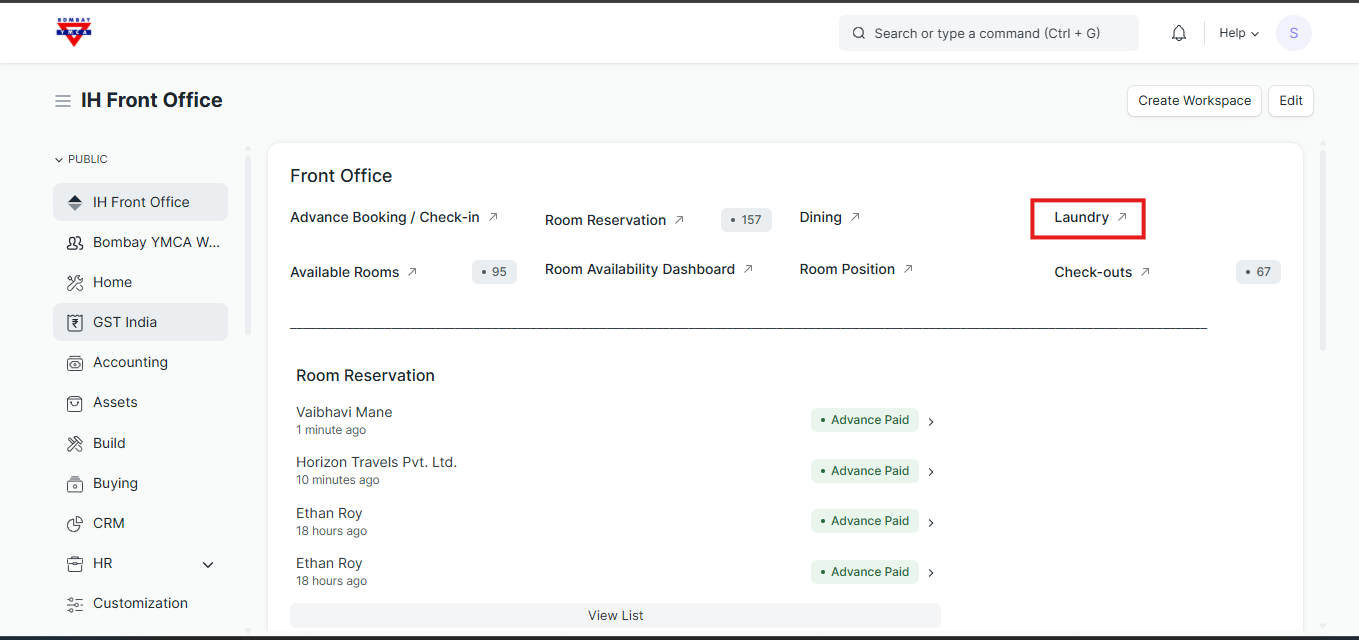Open the Help dropdown menu
This screenshot has height=640, width=1359.
coord(1239,33)
